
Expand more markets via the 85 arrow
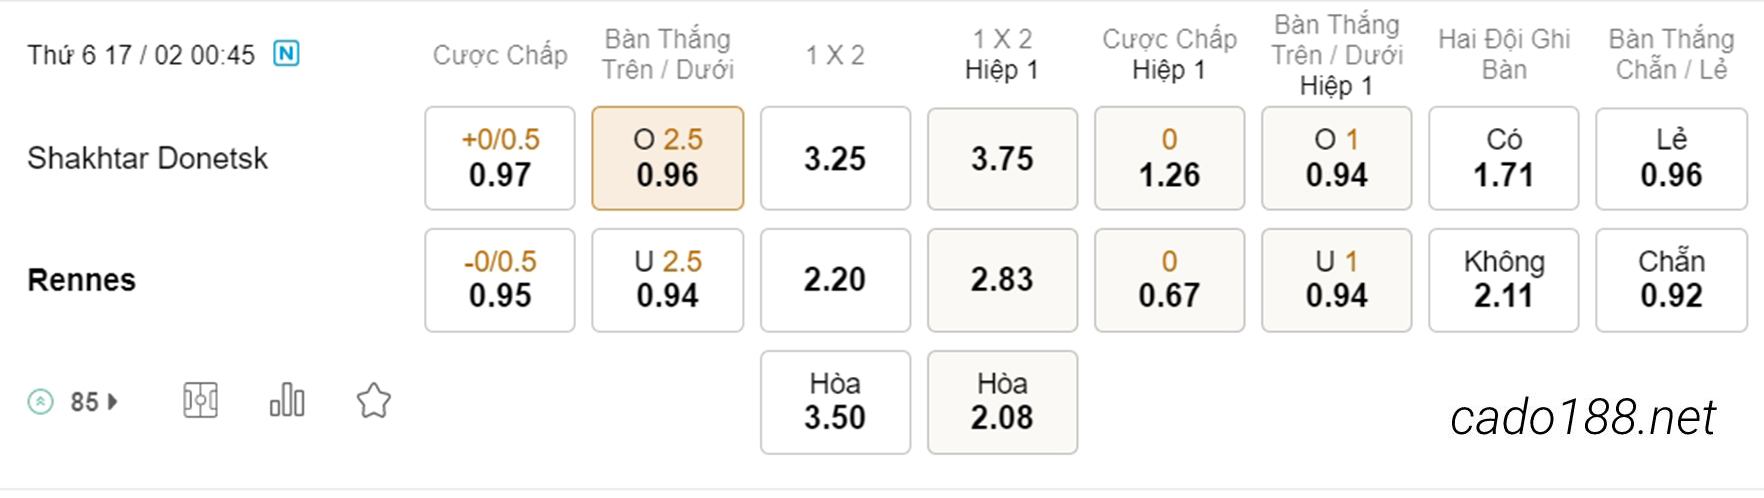tap(95, 402)
